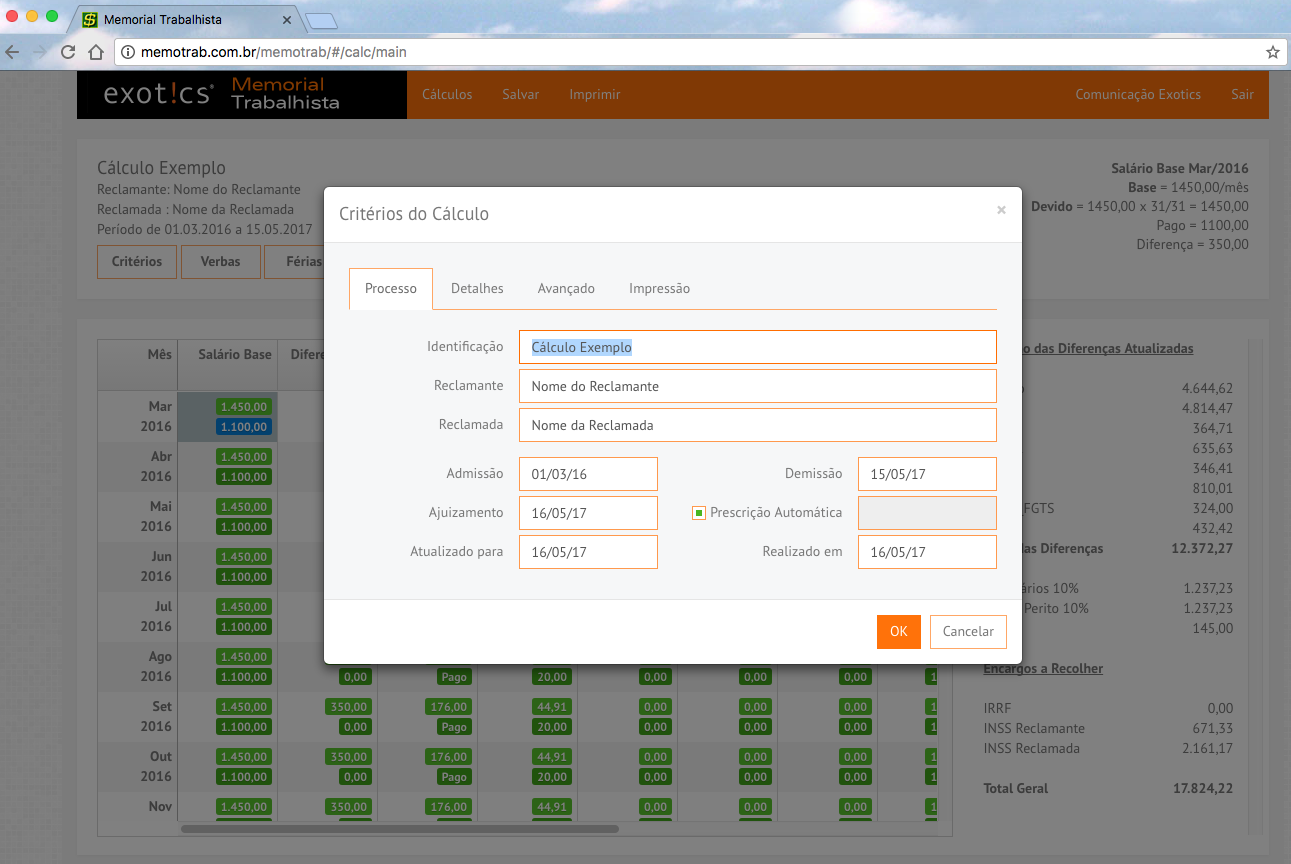Close the Memorial Trabalhista browser tab

click(x=288, y=19)
